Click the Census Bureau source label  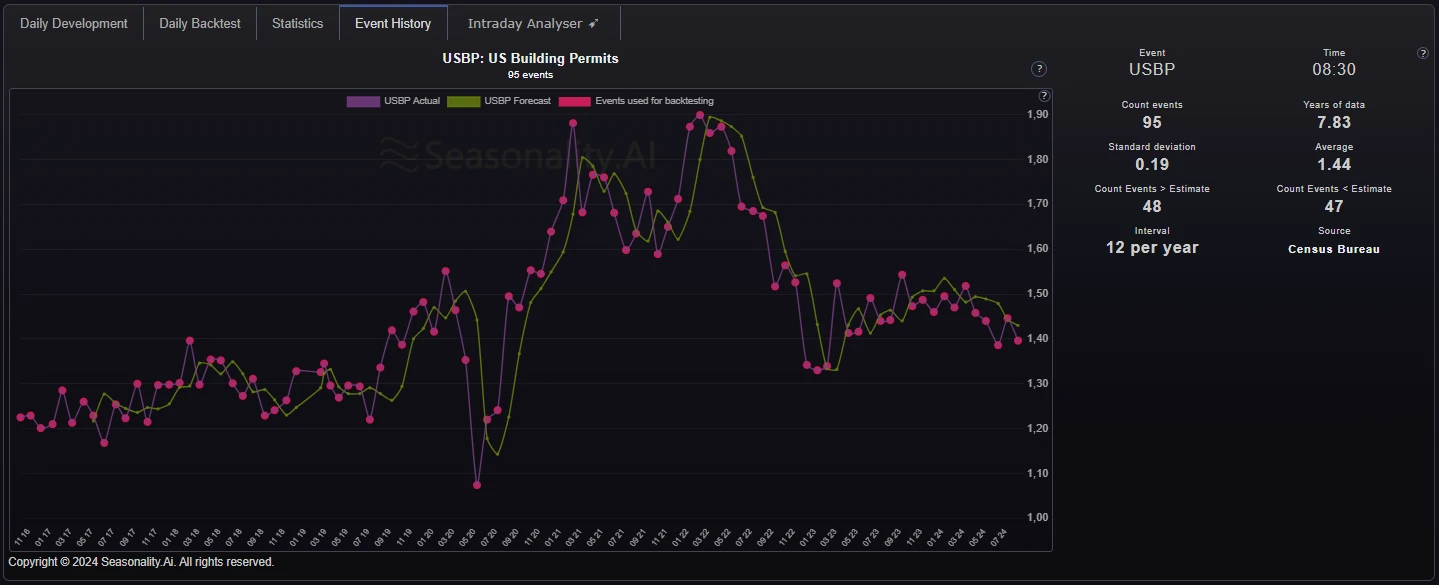click(x=1333, y=249)
